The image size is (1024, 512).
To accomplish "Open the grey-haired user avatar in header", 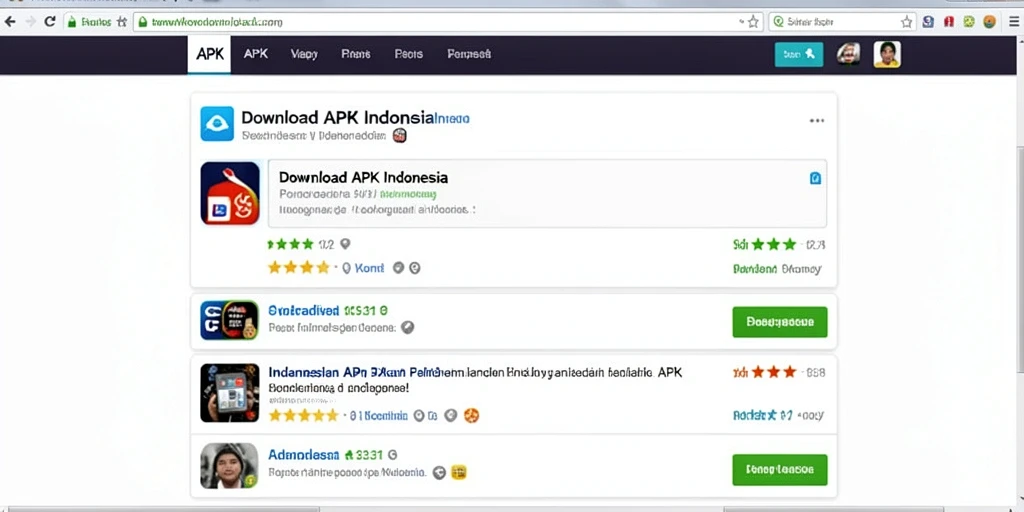I will tap(848, 54).
